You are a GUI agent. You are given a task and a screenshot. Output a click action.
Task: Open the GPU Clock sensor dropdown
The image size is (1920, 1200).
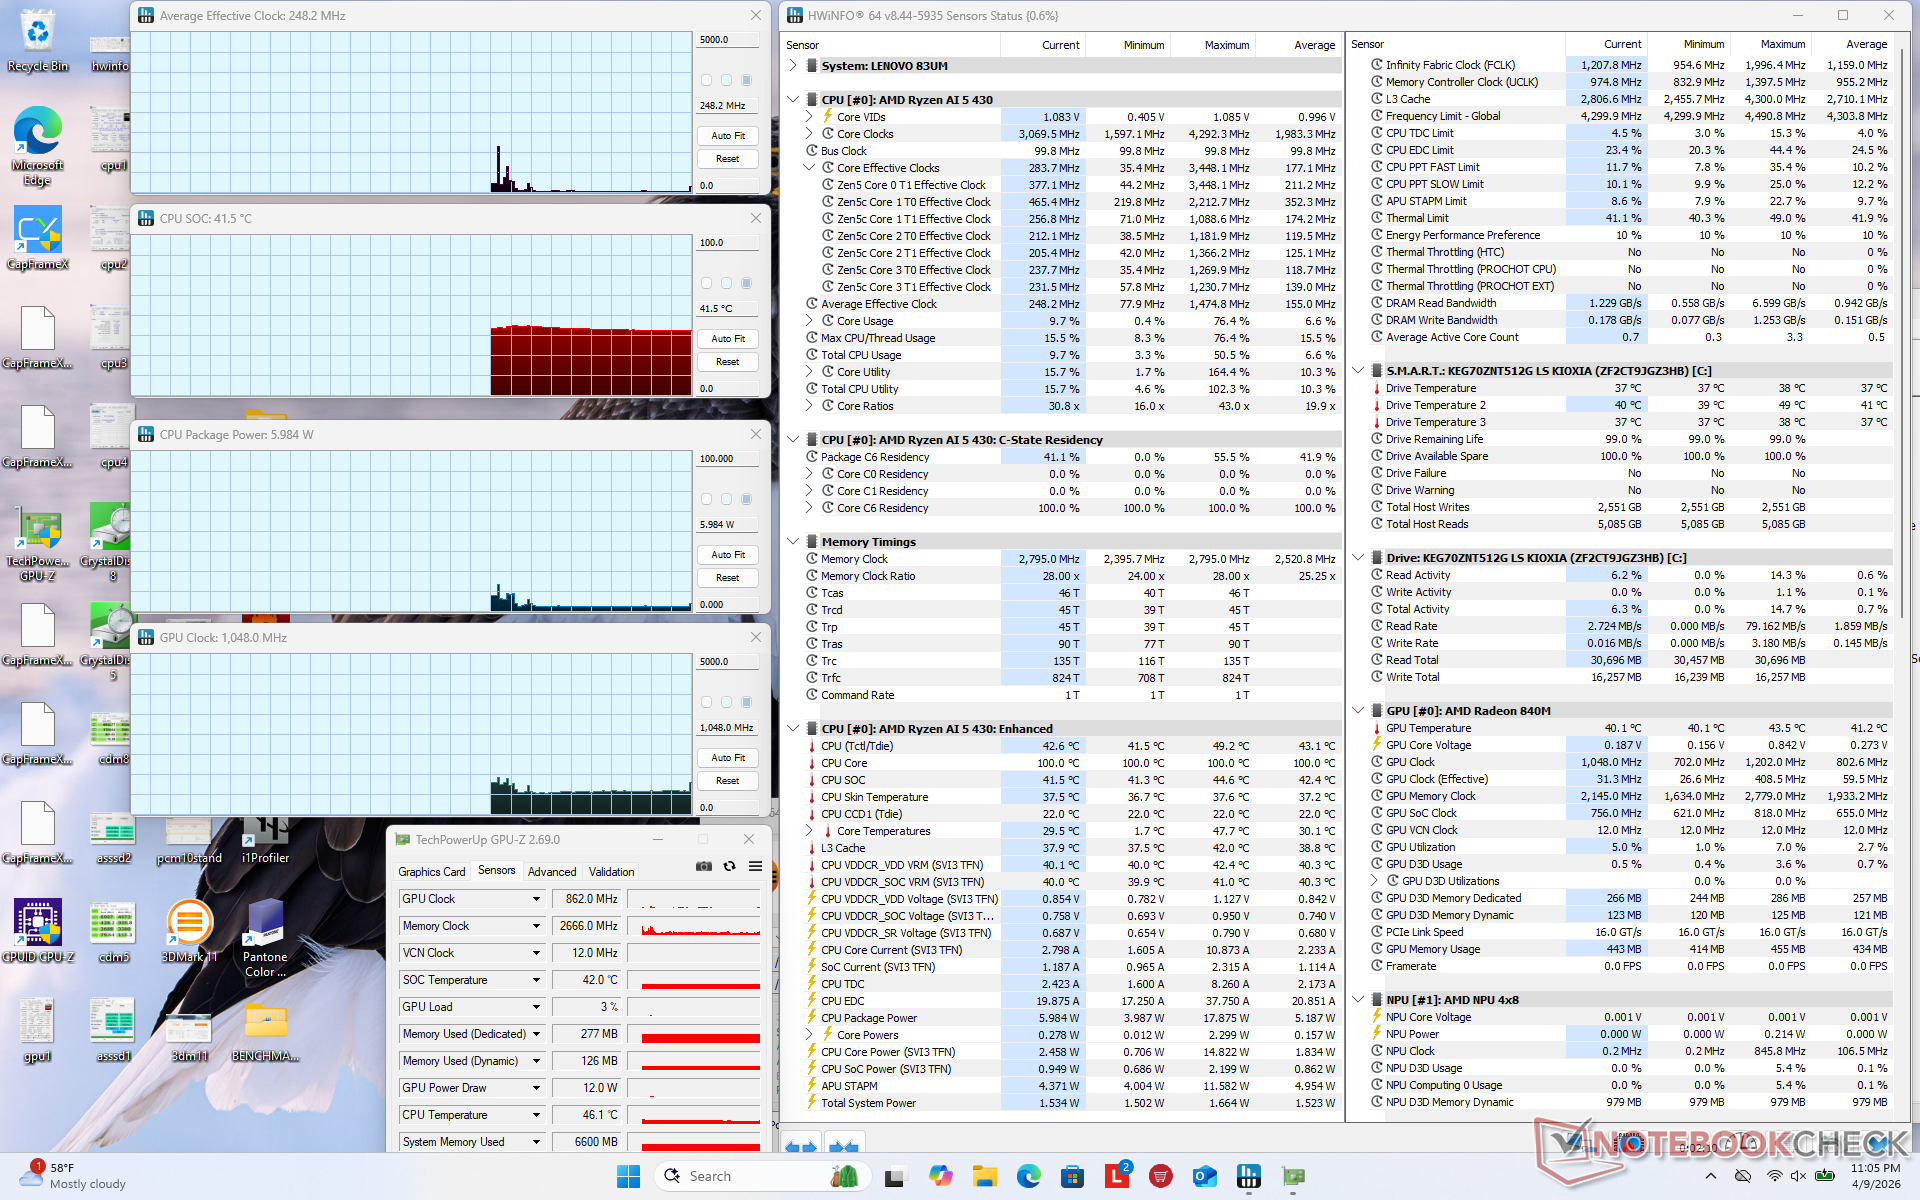536,899
